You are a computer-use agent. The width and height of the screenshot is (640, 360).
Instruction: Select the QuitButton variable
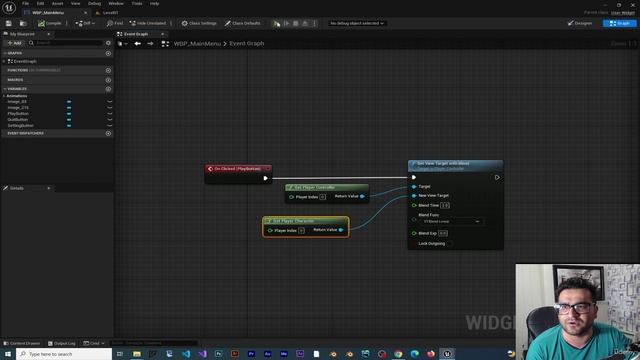(18, 120)
